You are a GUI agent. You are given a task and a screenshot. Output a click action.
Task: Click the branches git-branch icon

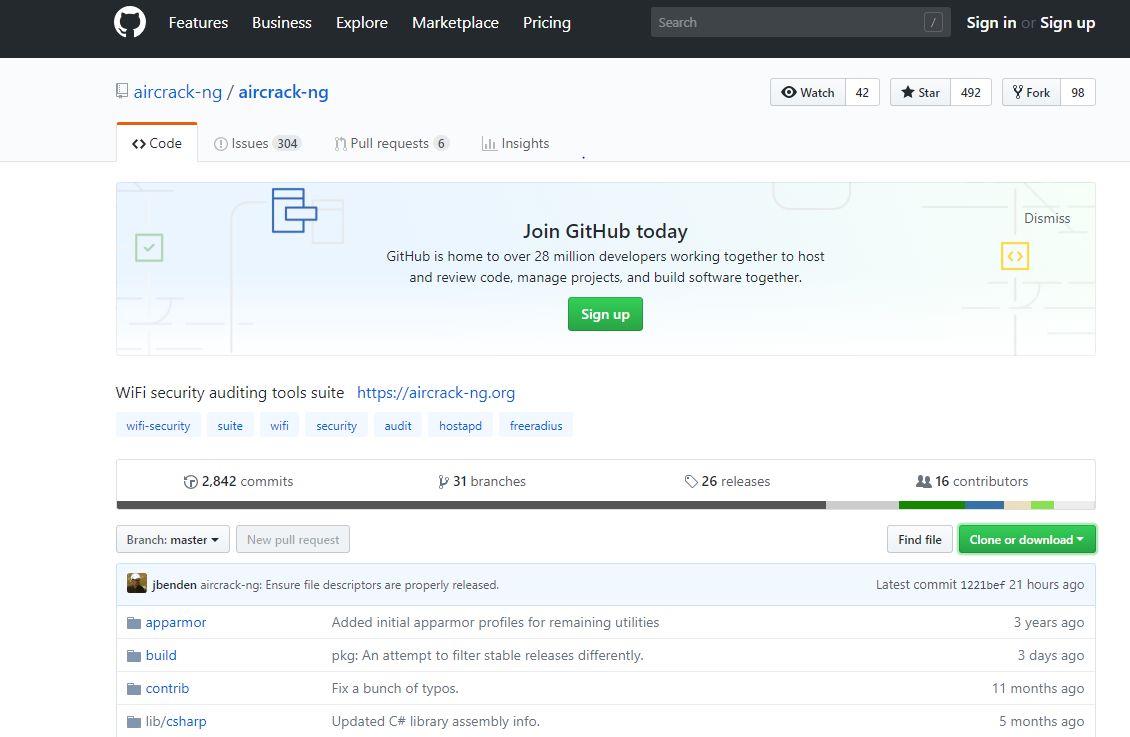coord(443,482)
